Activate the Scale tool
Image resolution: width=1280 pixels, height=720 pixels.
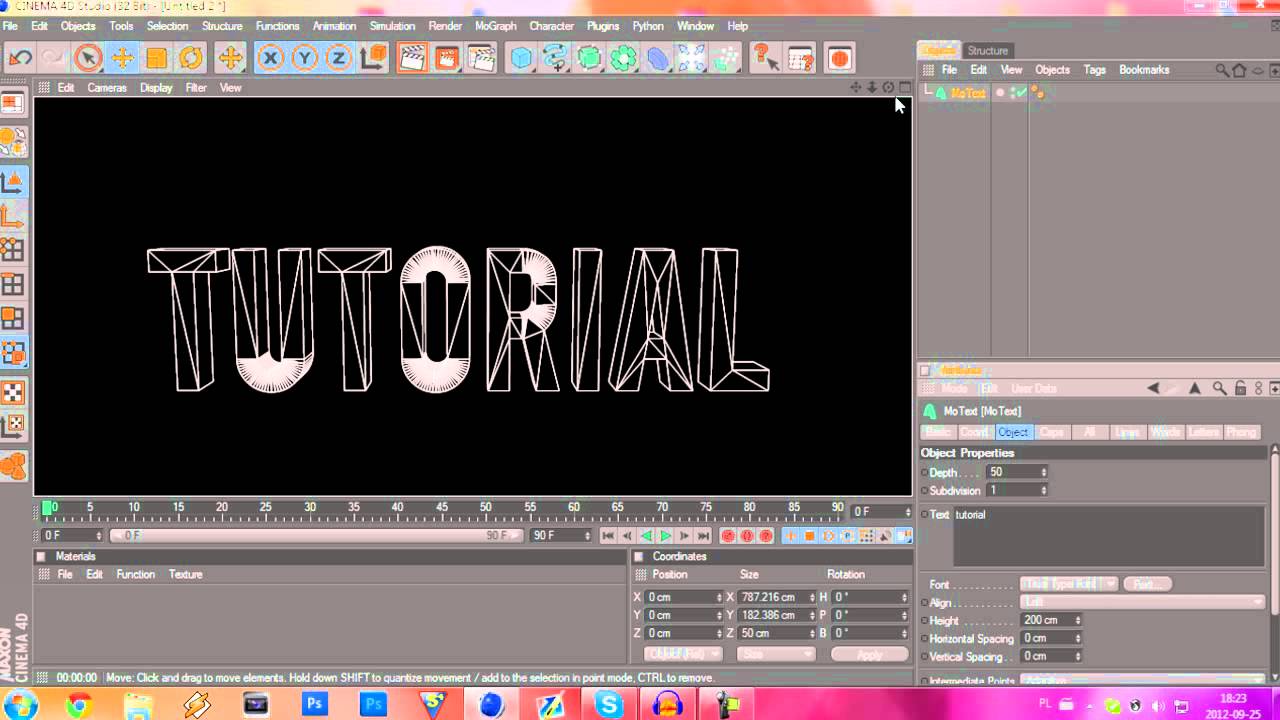coord(156,58)
